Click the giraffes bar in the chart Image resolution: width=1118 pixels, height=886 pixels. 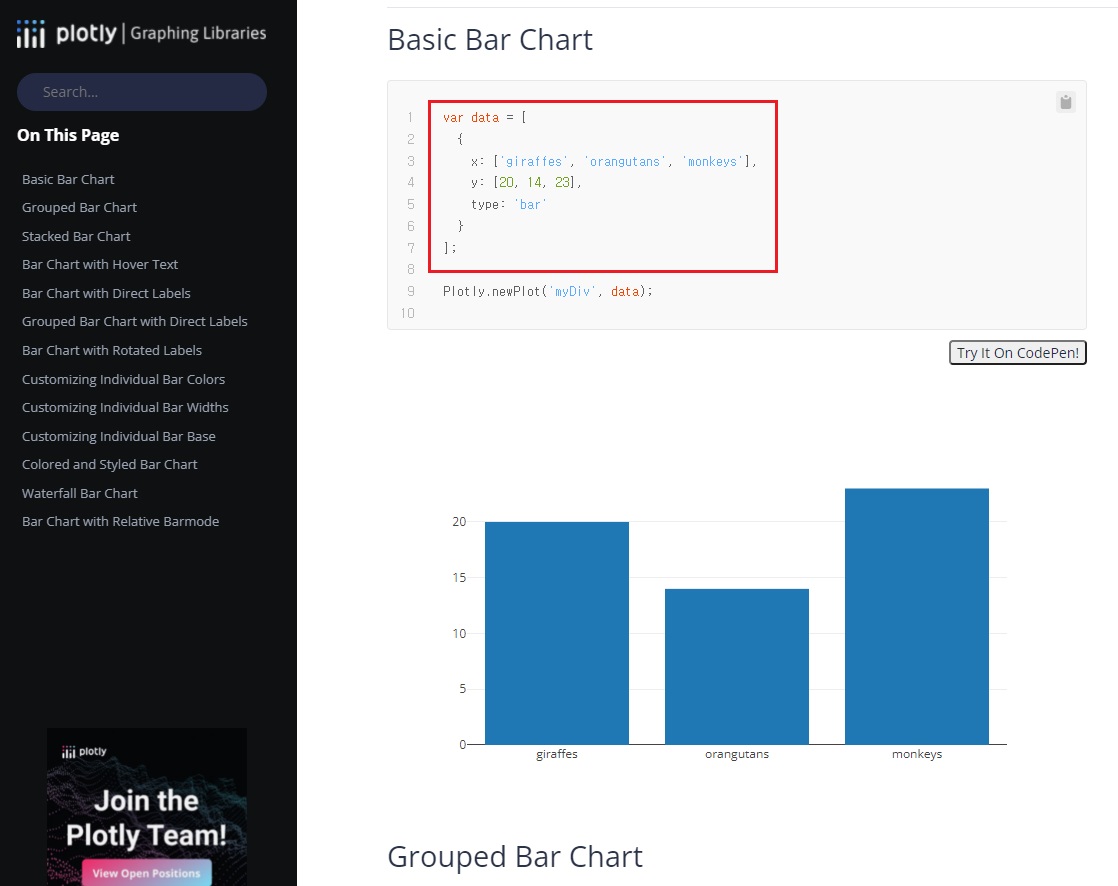tap(557, 633)
